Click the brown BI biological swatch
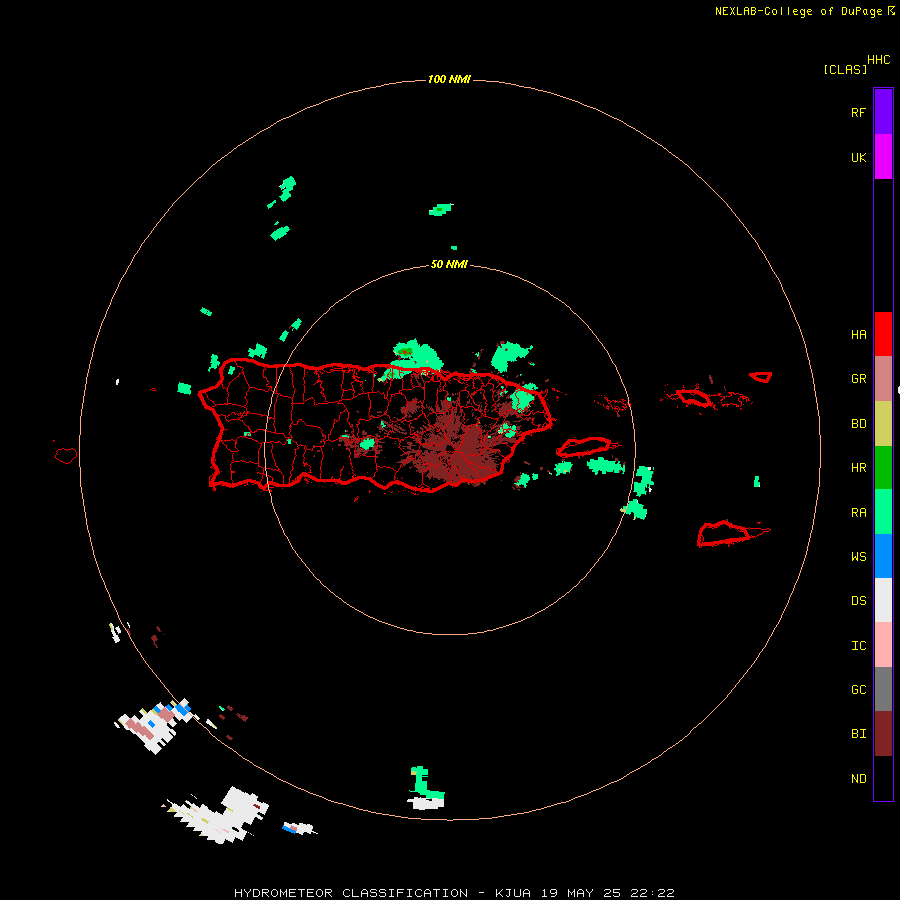 [x=883, y=734]
